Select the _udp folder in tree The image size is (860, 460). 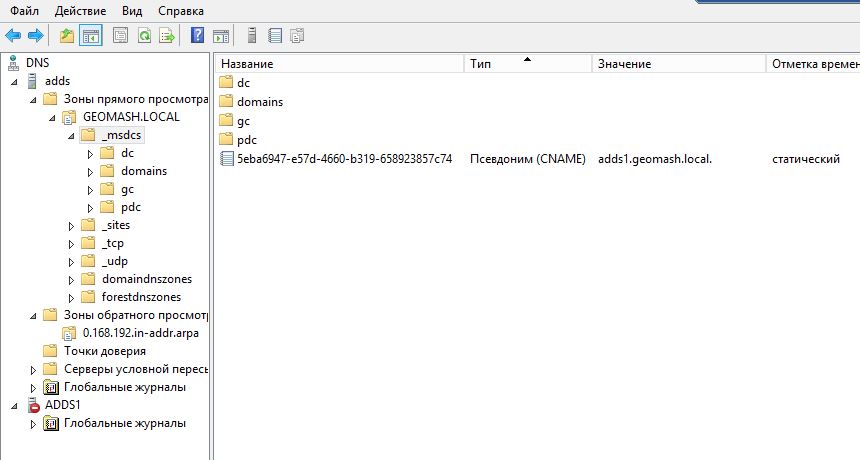(x=115, y=262)
